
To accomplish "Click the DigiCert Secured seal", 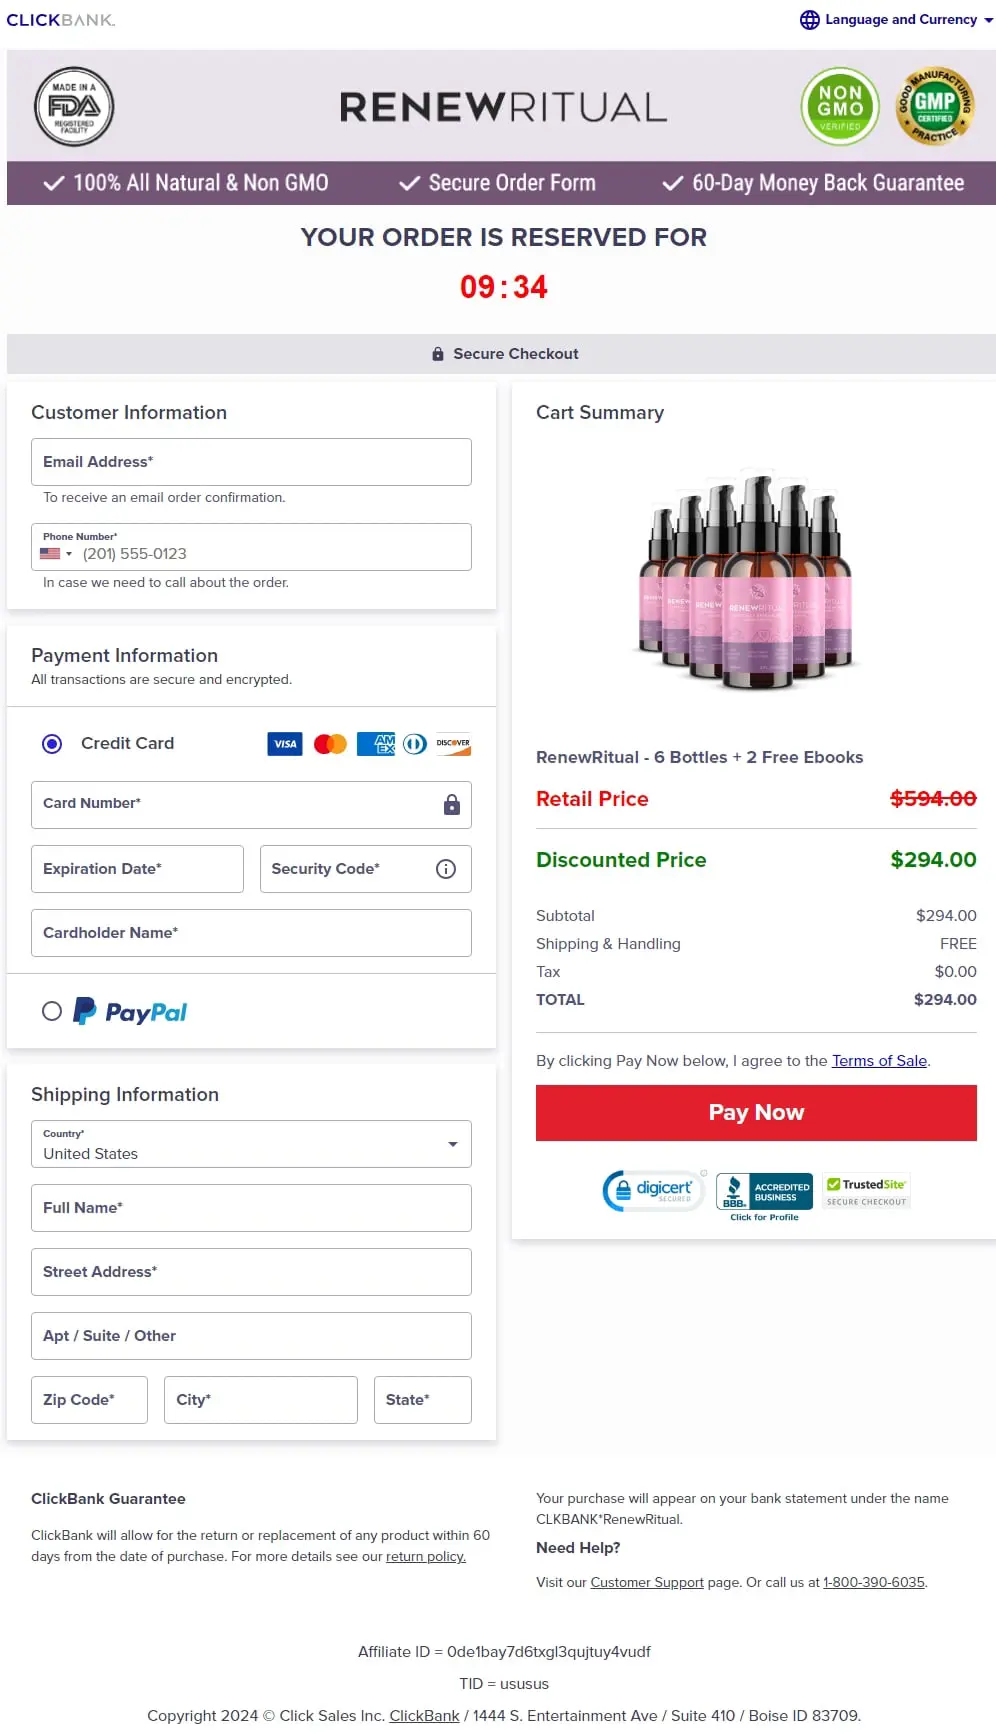I will click(653, 1190).
